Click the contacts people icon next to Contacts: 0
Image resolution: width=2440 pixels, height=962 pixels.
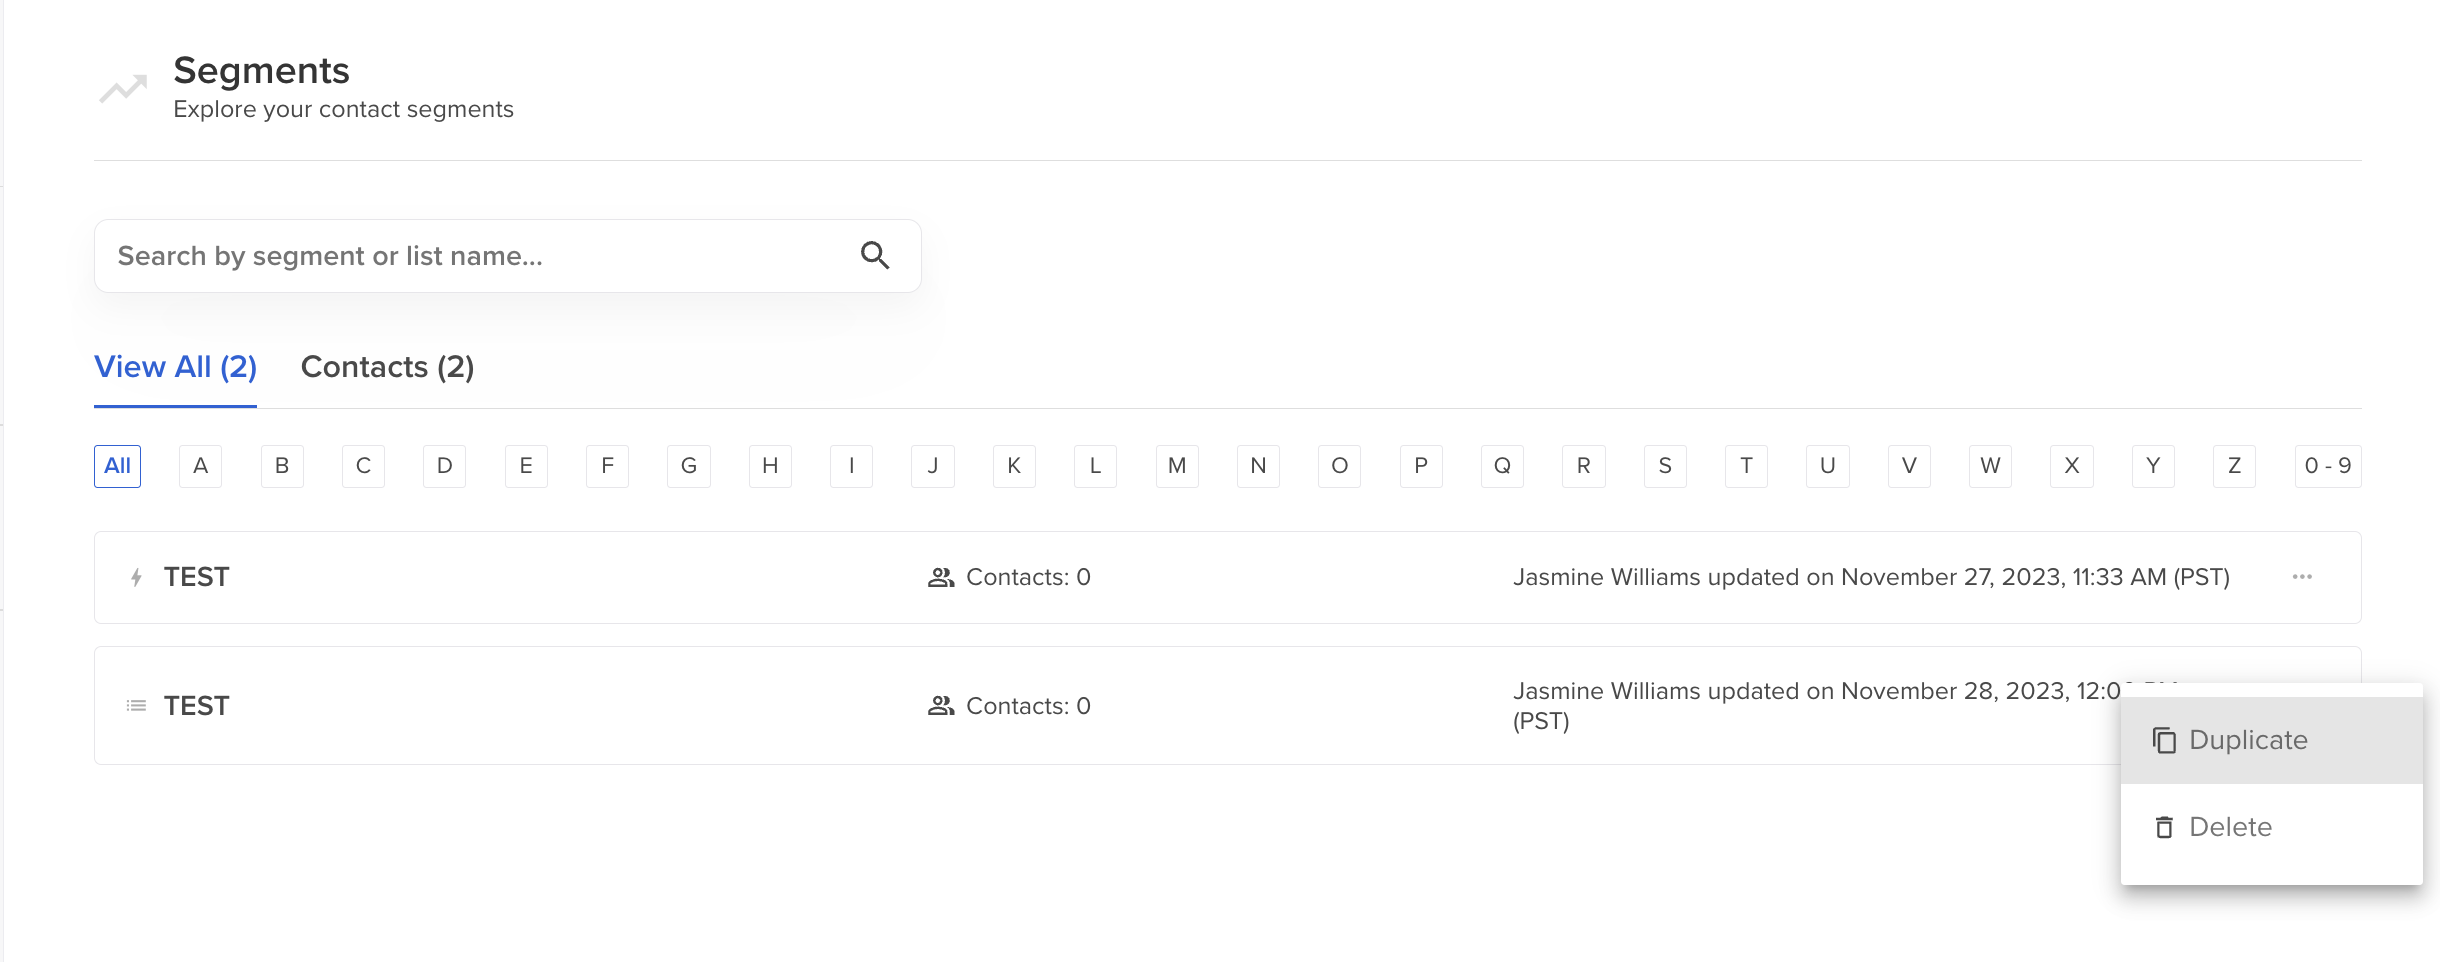[x=940, y=577]
